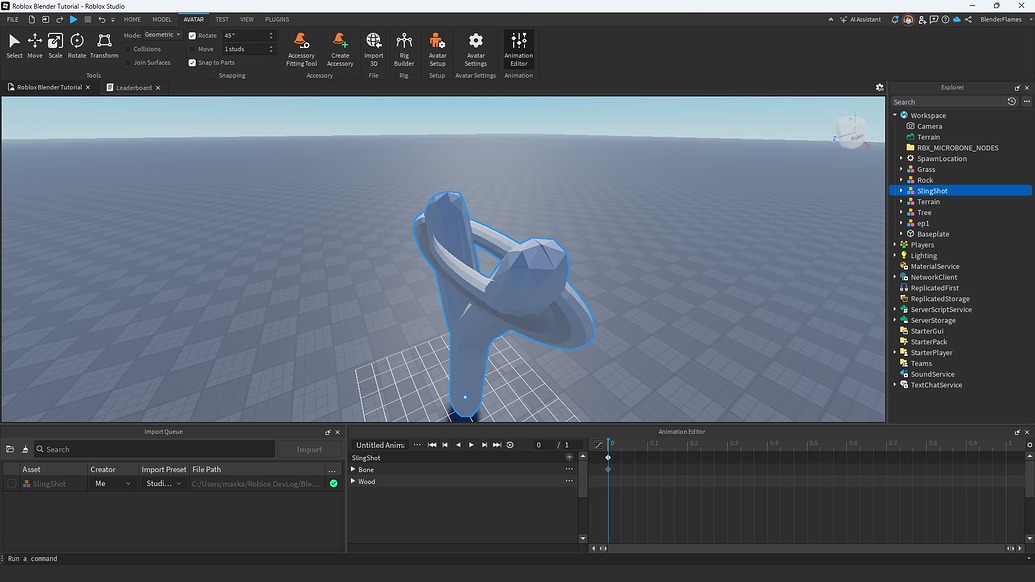Viewport: 1035px width, 582px height.
Task: Click the Import Queue search field
Action: click(154, 449)
